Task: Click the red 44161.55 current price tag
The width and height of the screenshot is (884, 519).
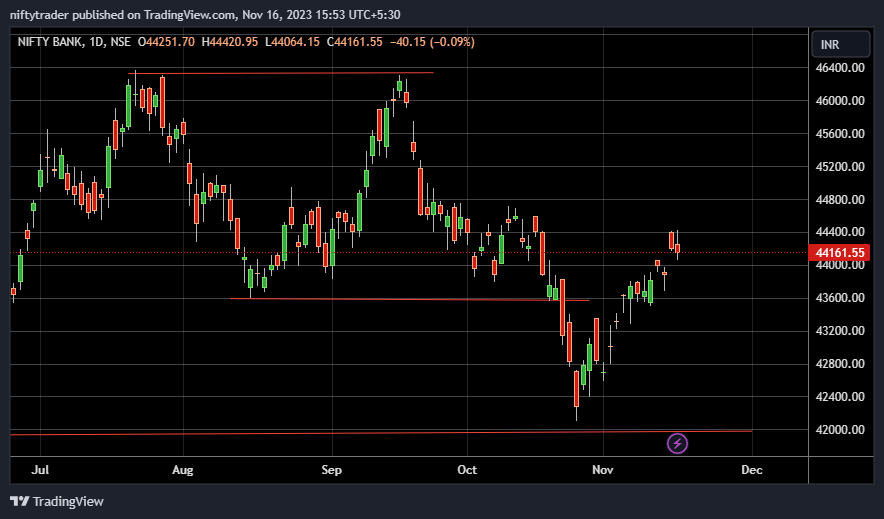Action: (x=839, y=252)
